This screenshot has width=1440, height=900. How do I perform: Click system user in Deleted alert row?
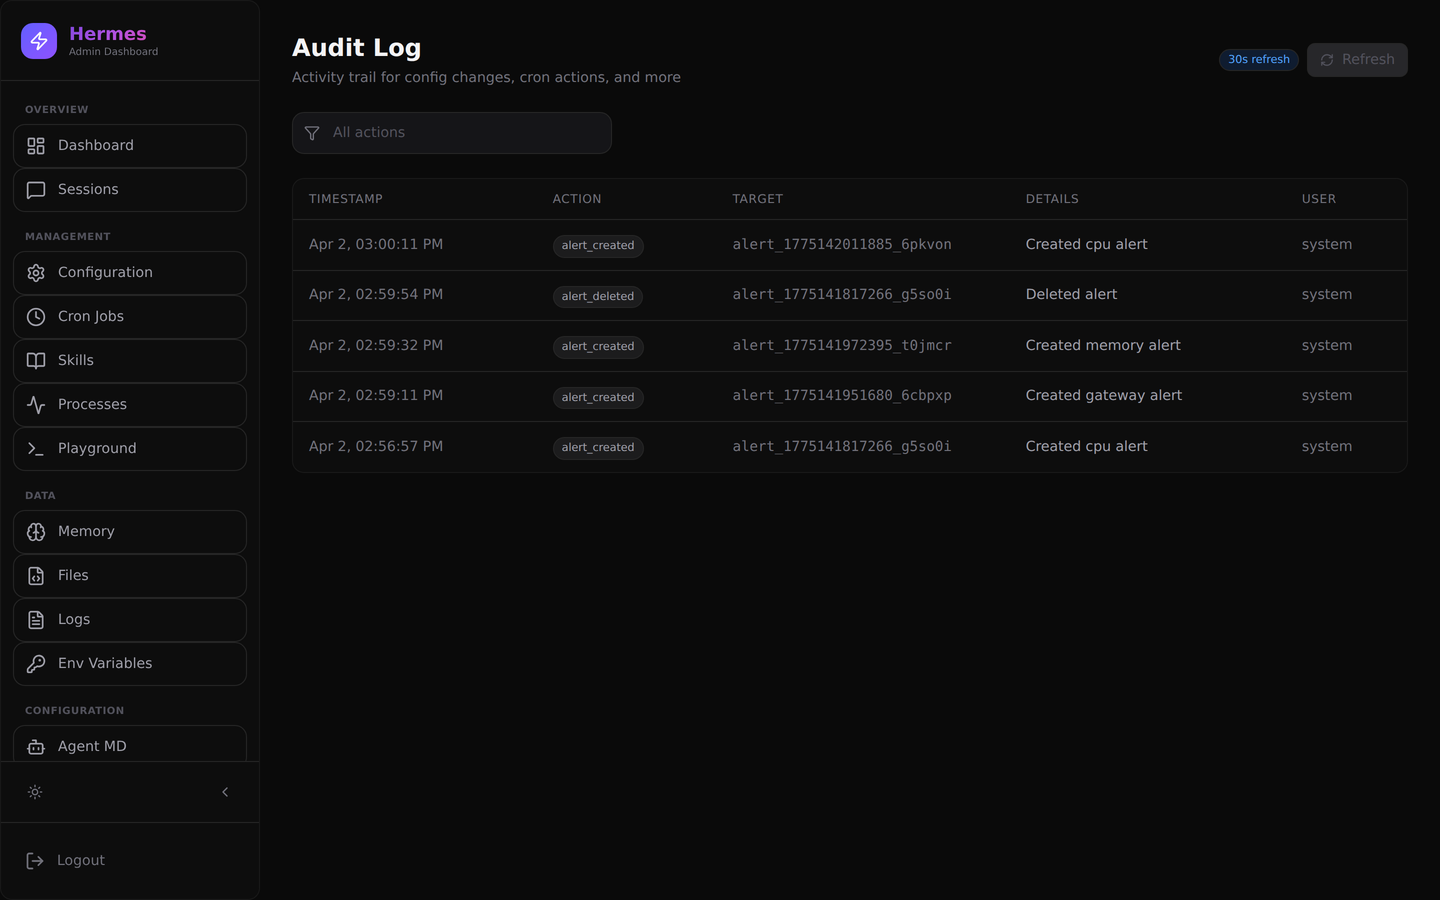[x=1327, y=295]
